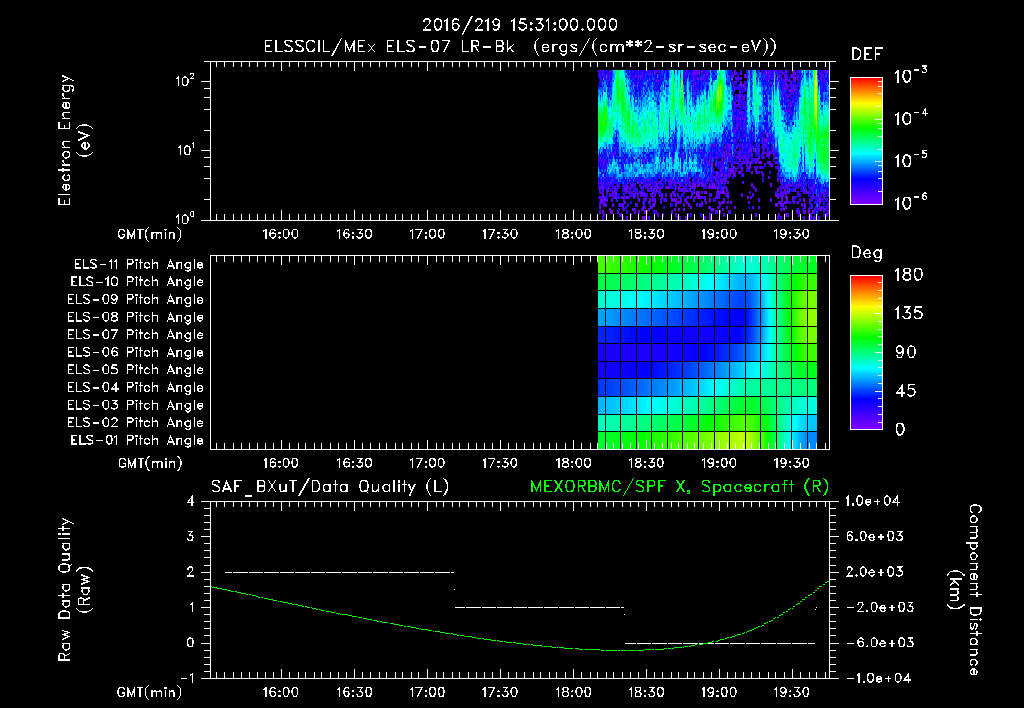Viewport: 1024px width, 708px height.
Task: Select the ELS-07 Pitch Angle row label
Action: [x=136, y=335]
